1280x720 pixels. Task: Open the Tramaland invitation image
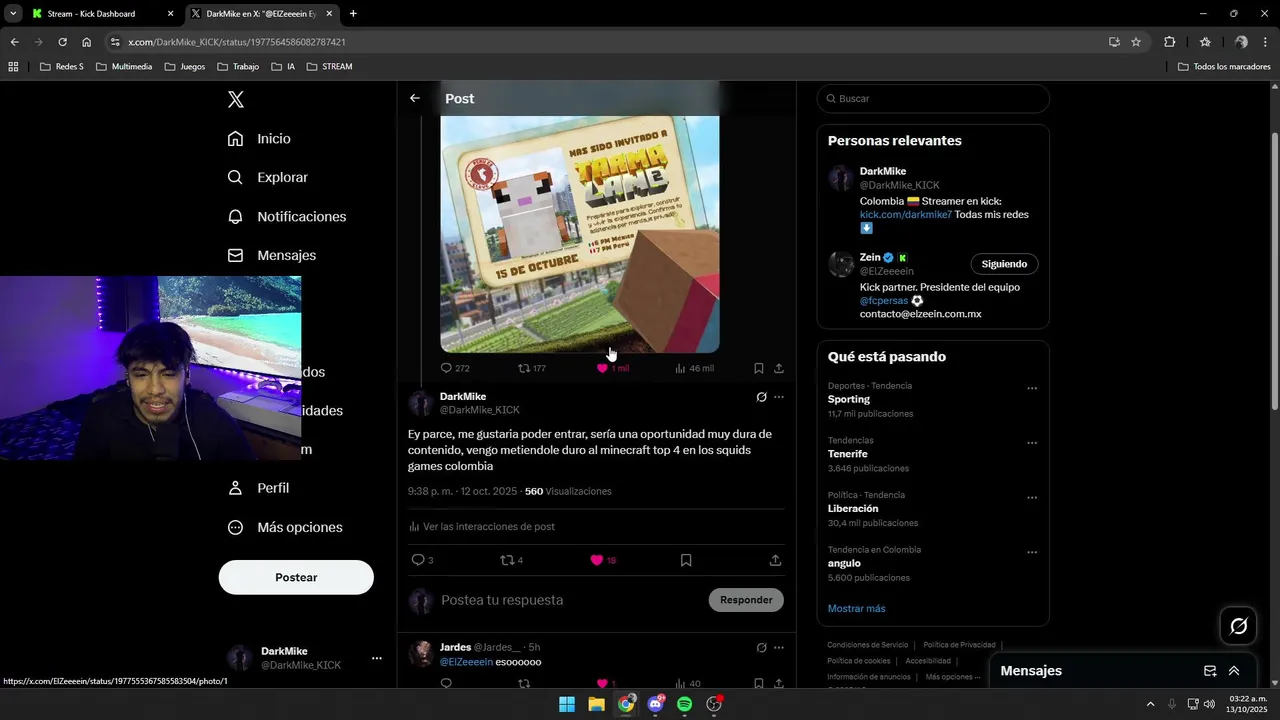[580, 234]
